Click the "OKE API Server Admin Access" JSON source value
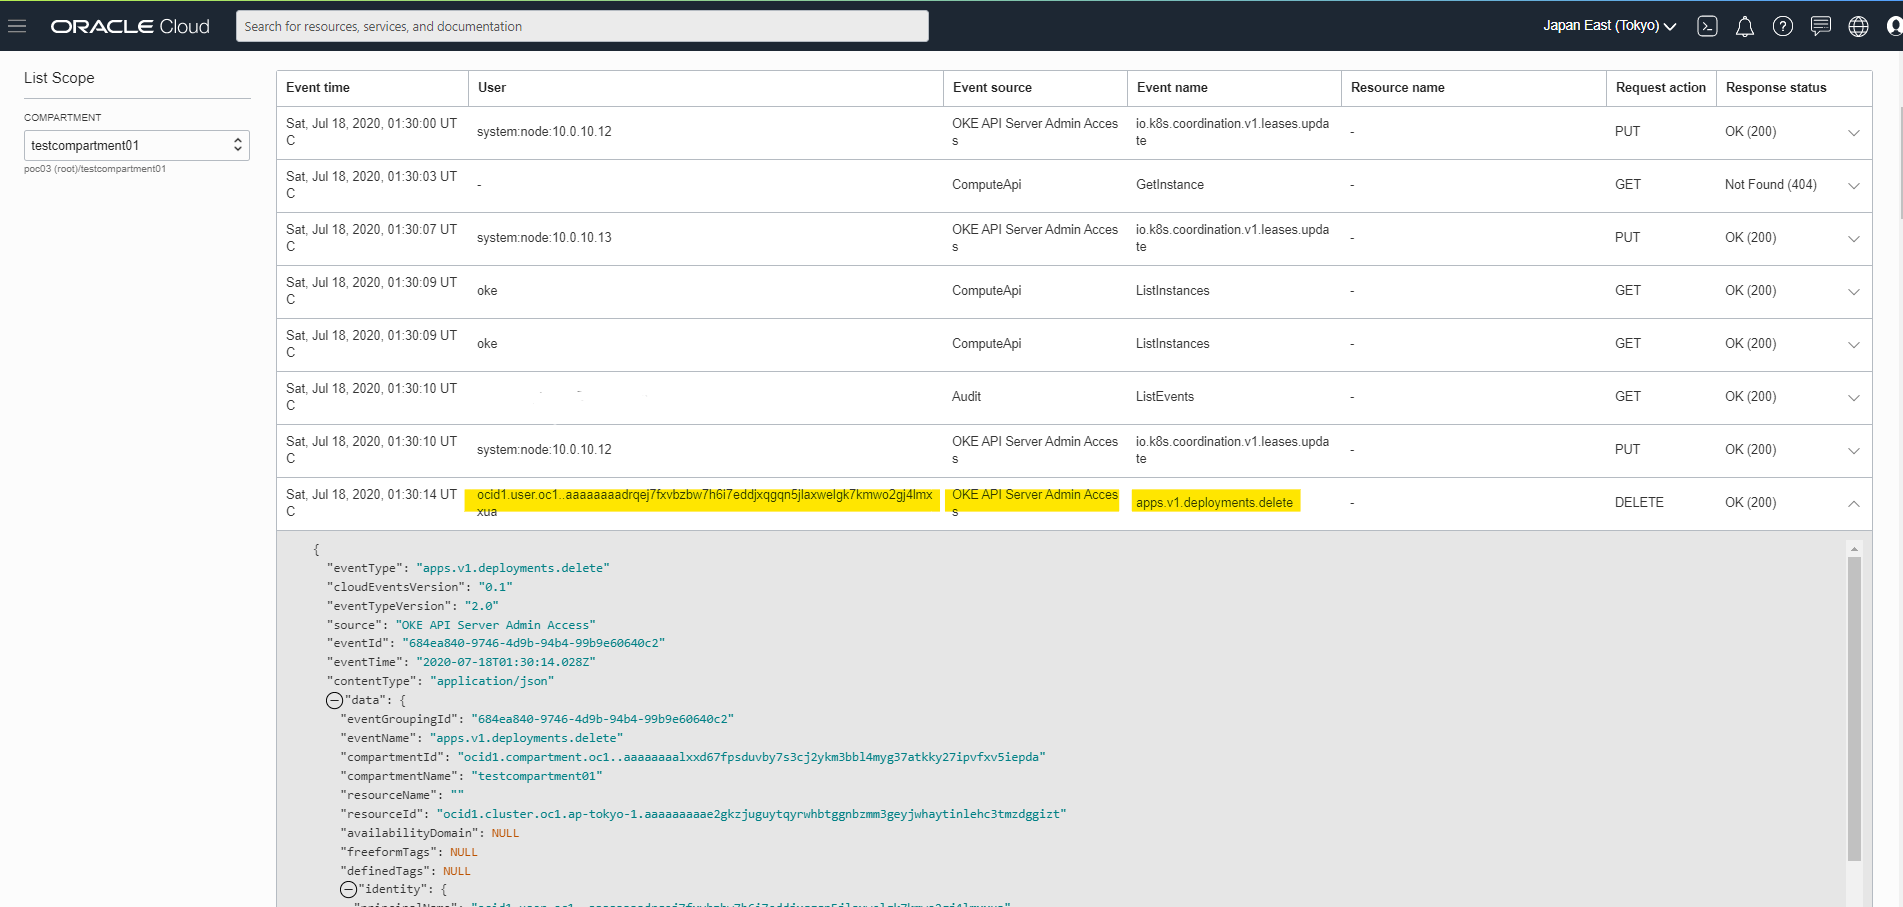 pyautogui.click(x=495, y=625)
